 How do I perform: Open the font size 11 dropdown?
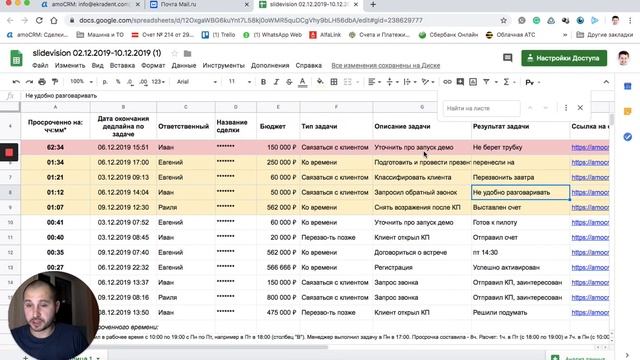240,82
